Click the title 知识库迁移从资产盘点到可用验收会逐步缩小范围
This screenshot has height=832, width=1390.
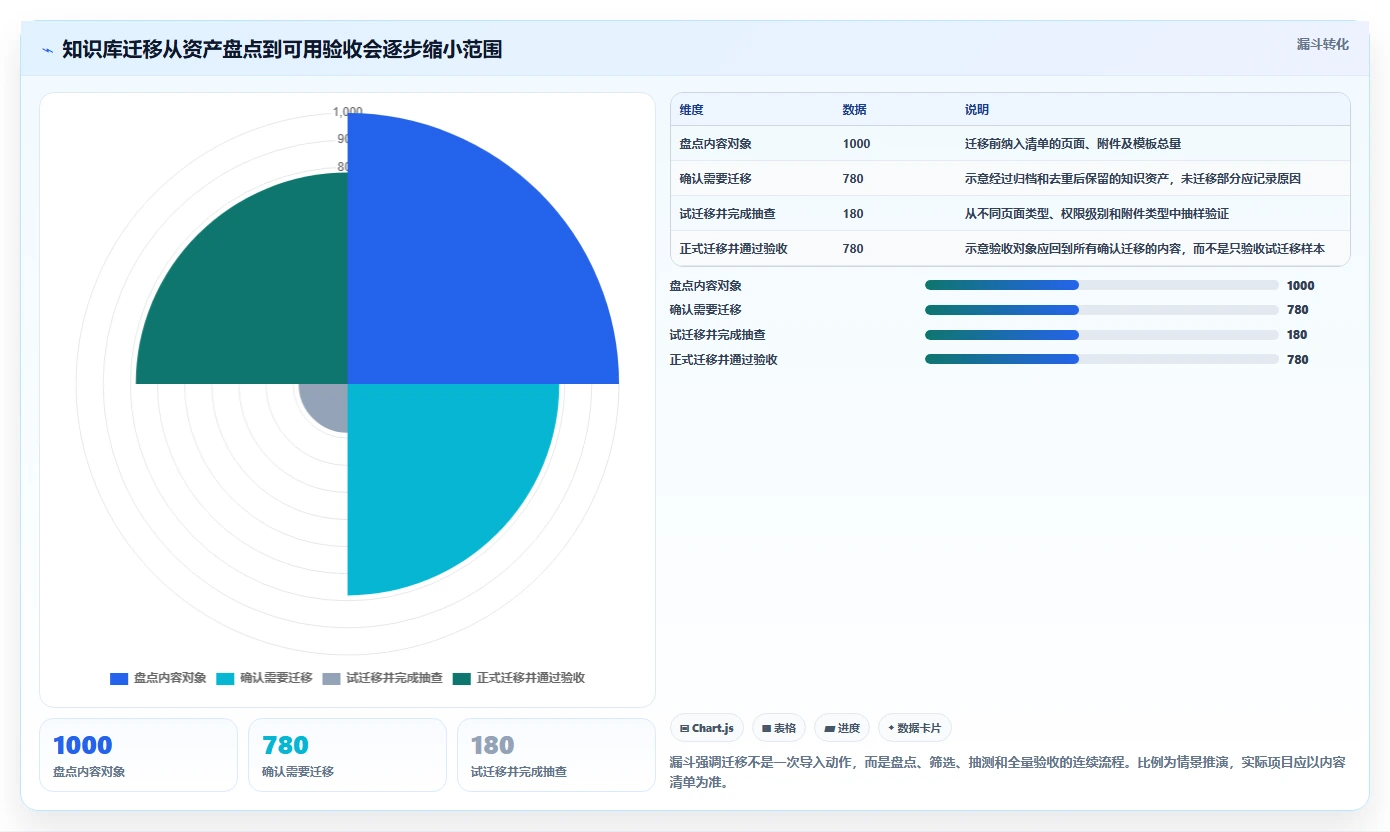click(282, 50)
